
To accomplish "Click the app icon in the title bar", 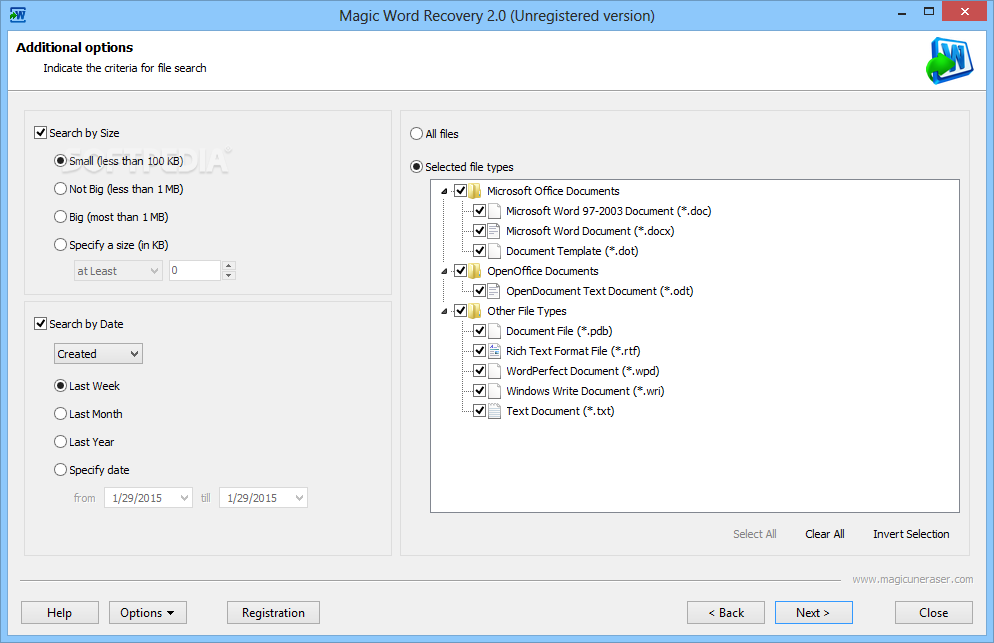I will coord(18,15).
